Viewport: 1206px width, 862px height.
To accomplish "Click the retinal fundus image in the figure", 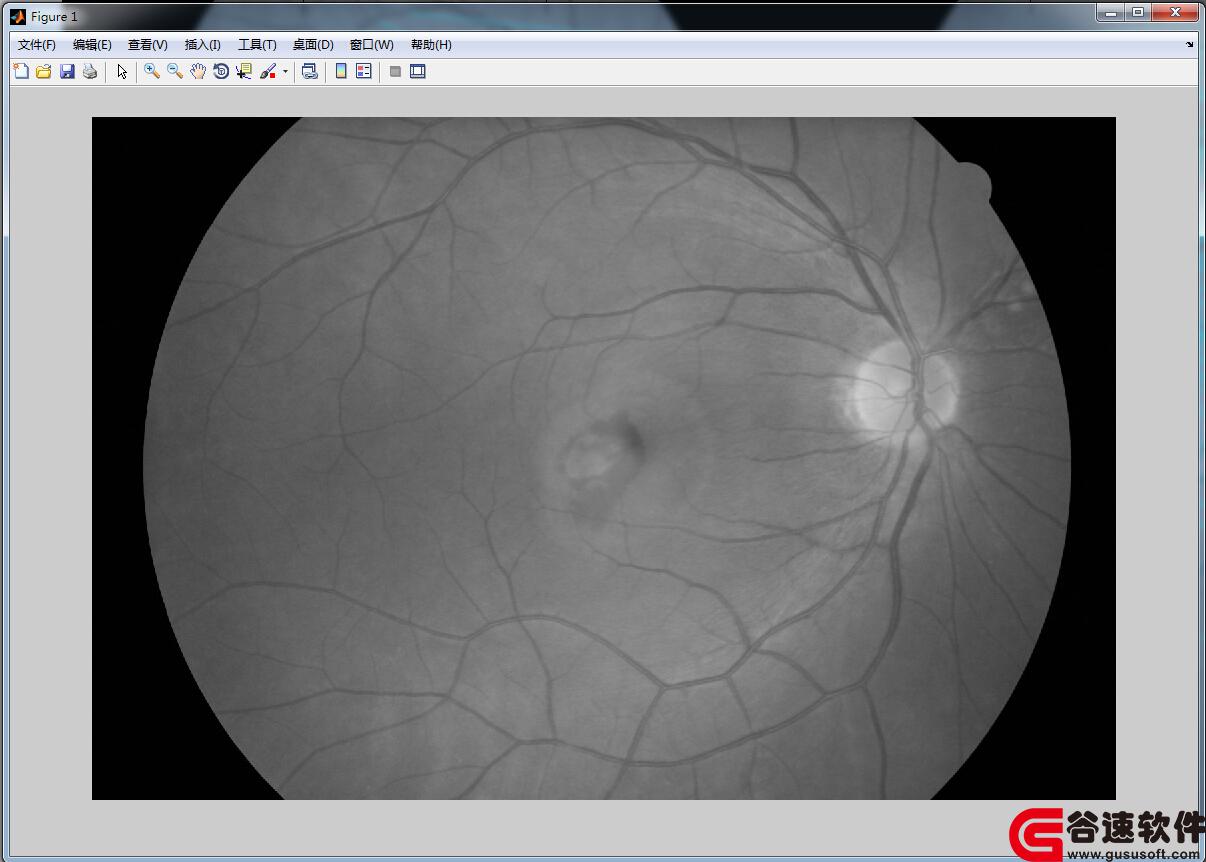I will (604, 458).
